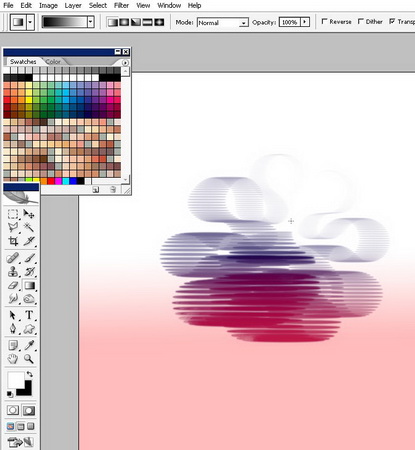
Task: Choose the Radial Gradient style icon
Action: 124,22
